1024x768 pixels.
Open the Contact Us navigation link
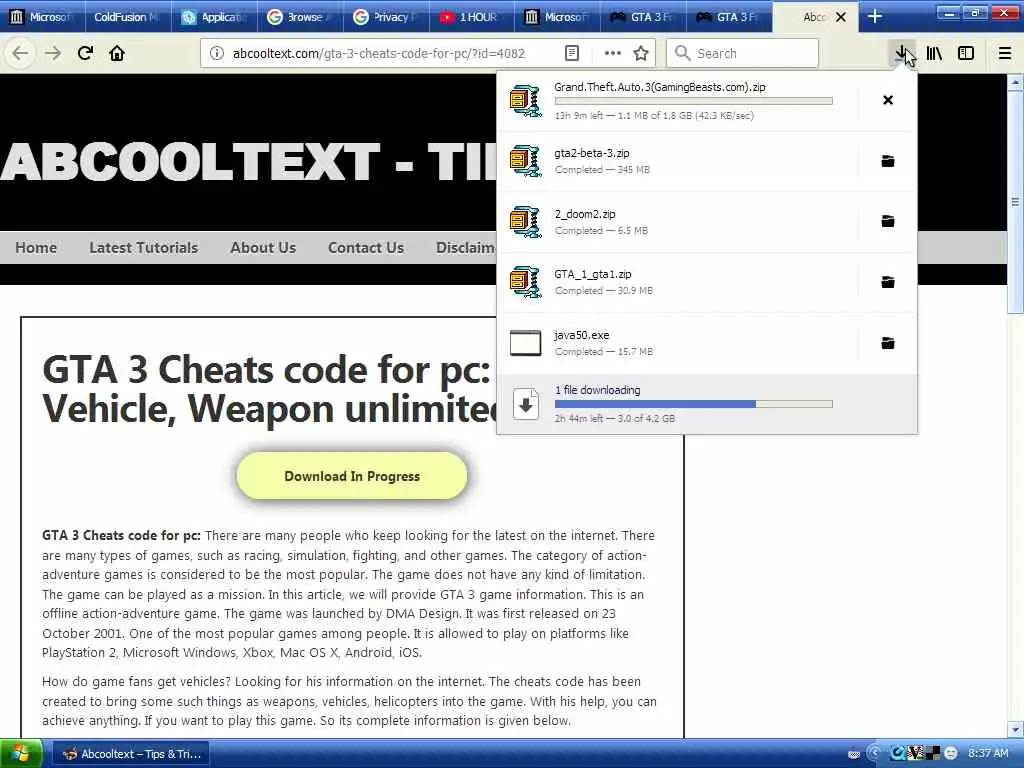pyautogui.click(x=366, y=248)
